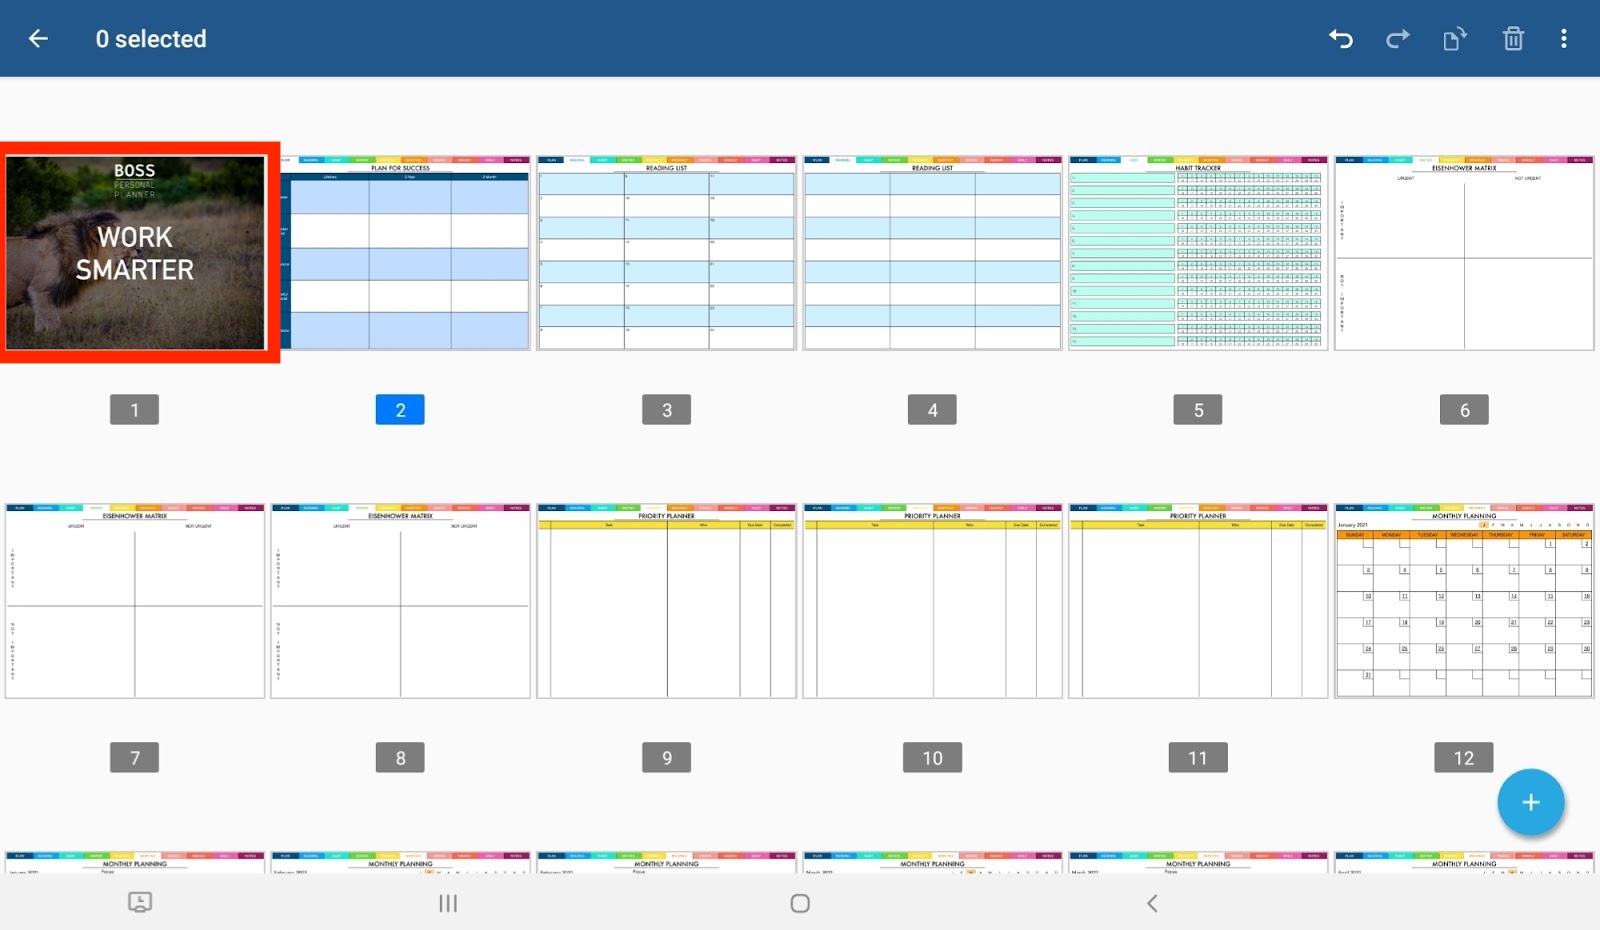
Task: Tap page number label 10
Action: tap(932, 758)
